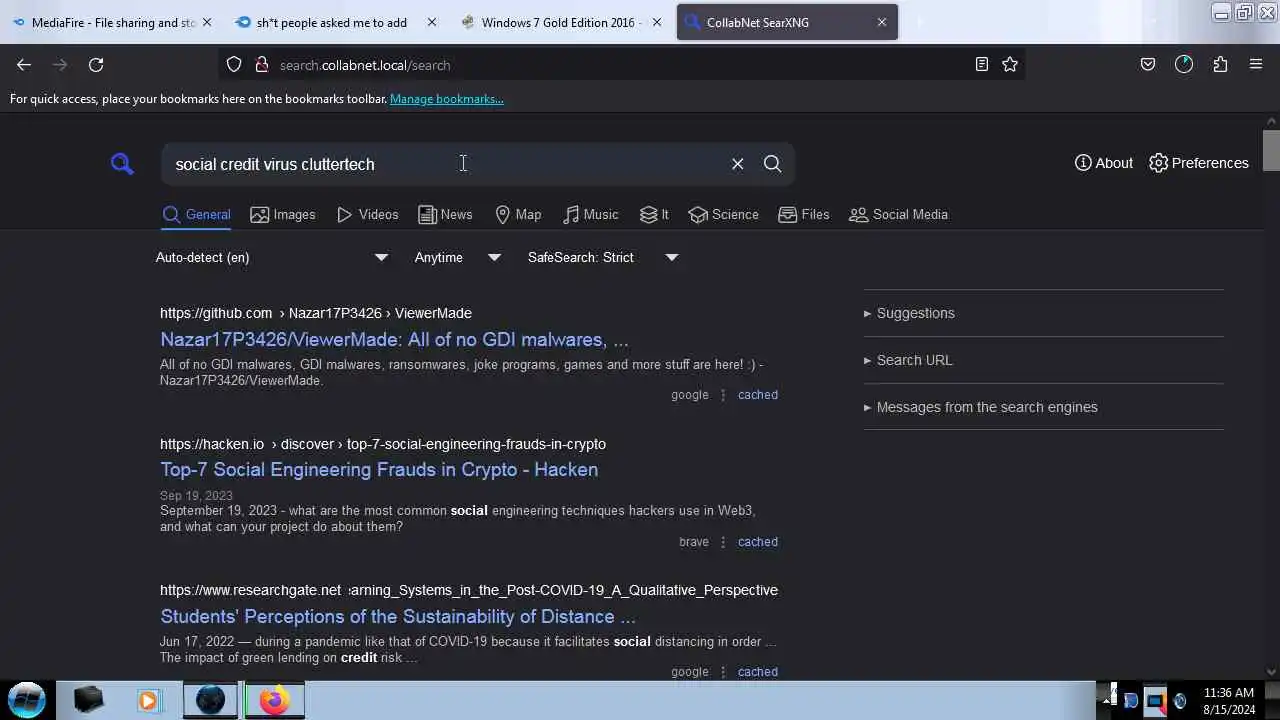This screenshot has width=1280, height=720.
Task: Switch to the Social Media category
Action: pyautogui.click(x=898, y=214)
